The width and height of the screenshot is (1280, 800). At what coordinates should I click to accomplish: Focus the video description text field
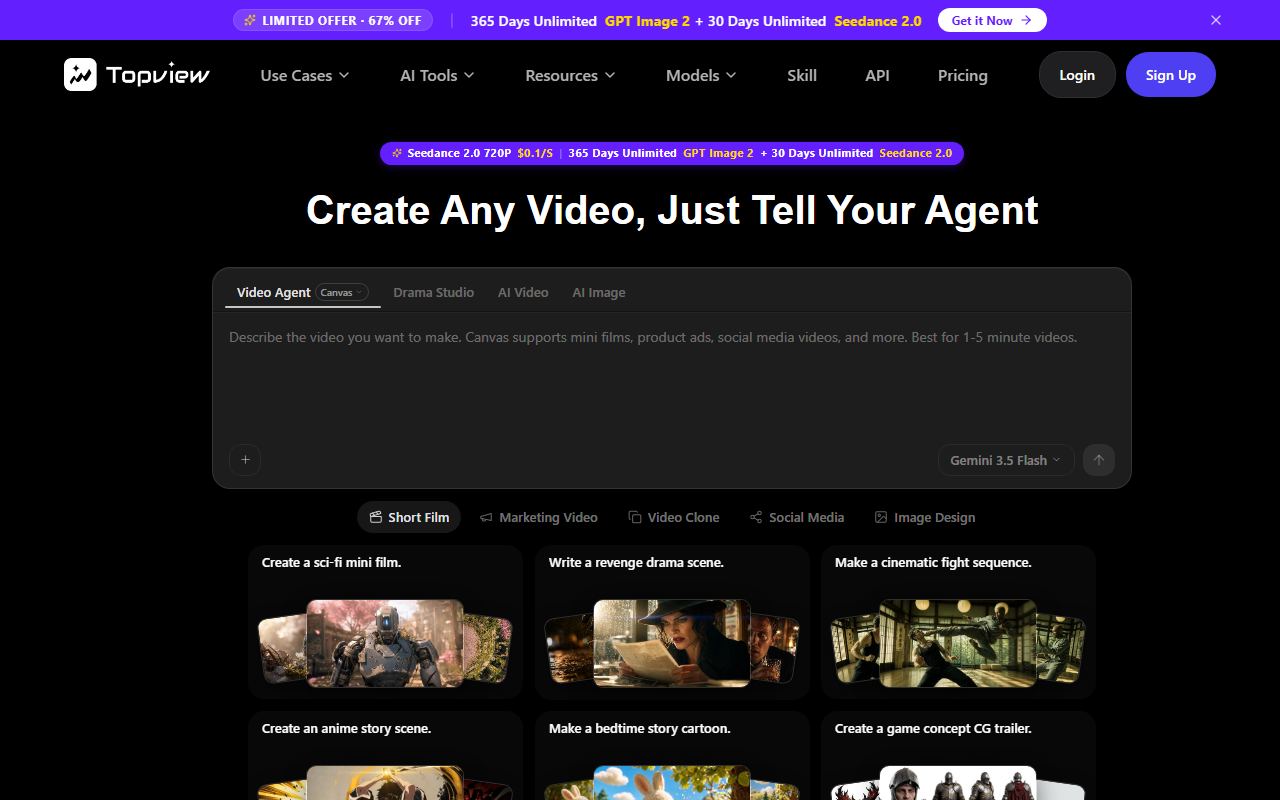coord(672,378)
